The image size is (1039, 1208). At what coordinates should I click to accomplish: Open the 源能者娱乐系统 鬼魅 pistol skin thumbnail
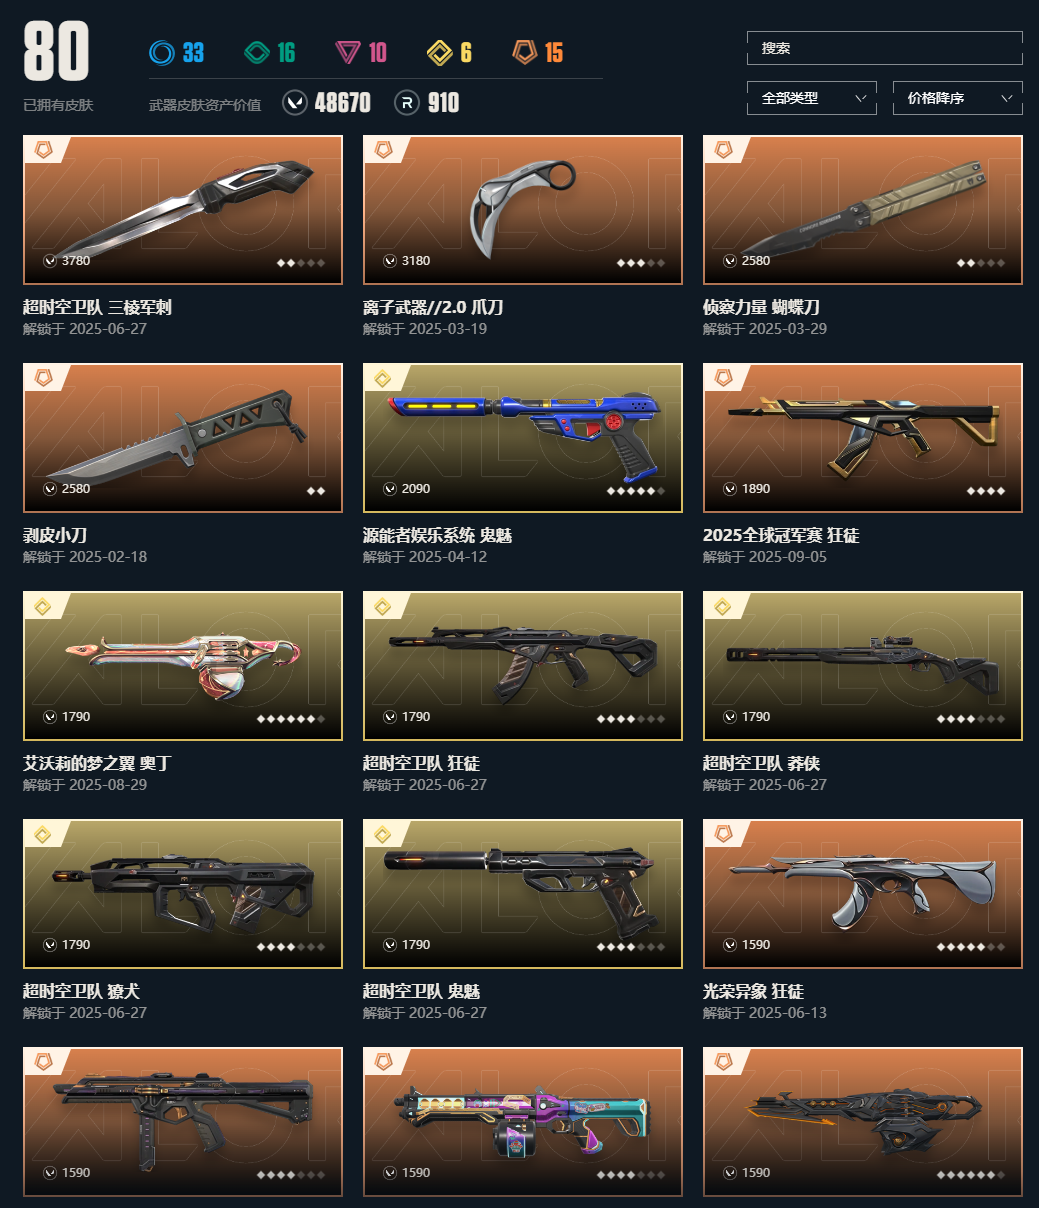[x=523, y=438]
